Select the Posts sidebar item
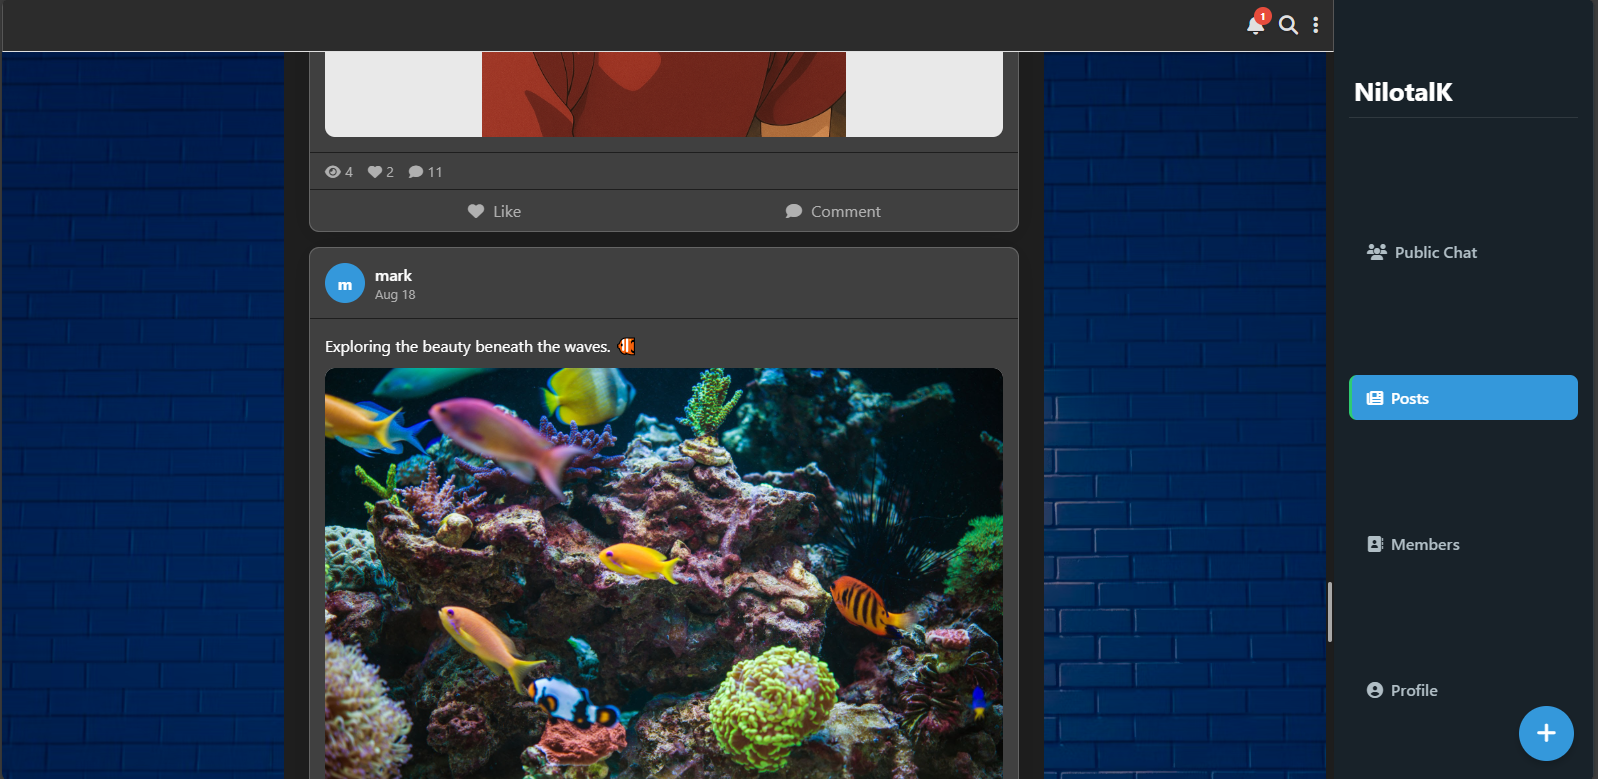1598x779 pixels. click(1463, 398)
